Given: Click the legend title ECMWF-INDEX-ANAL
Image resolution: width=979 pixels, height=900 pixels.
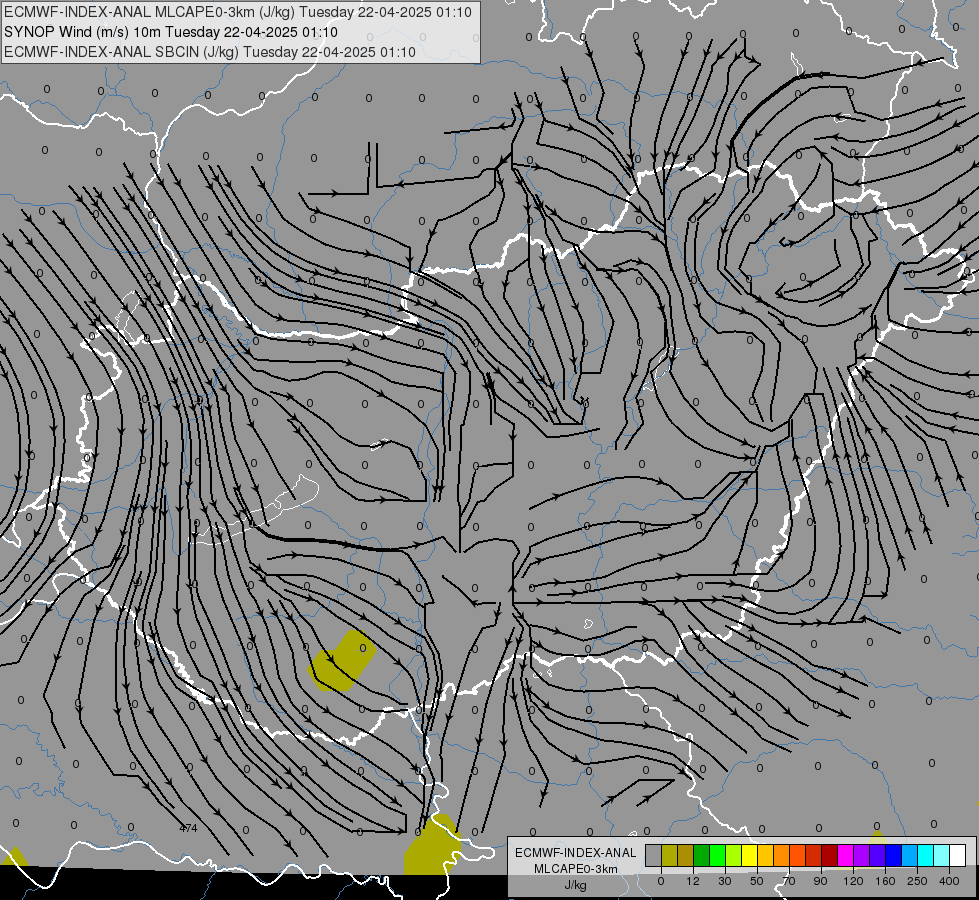Looking at the screenshot, I should click(x=575, y=853).
